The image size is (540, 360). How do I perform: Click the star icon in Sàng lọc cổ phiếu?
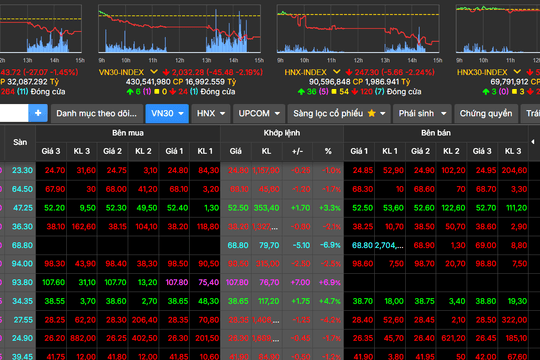click(x=372, y=113)
